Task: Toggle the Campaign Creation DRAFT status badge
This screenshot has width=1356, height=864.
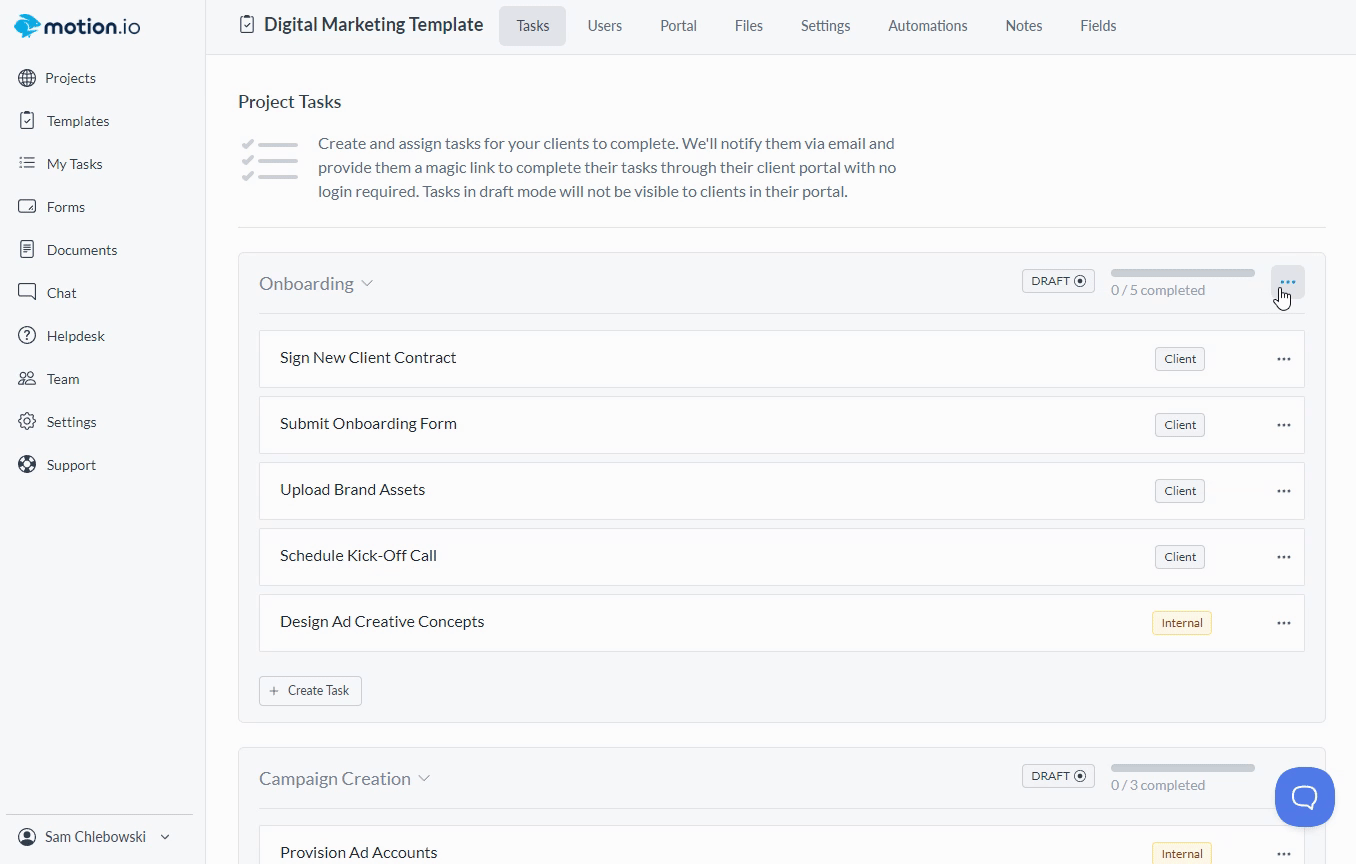Action: point(1057,776)
